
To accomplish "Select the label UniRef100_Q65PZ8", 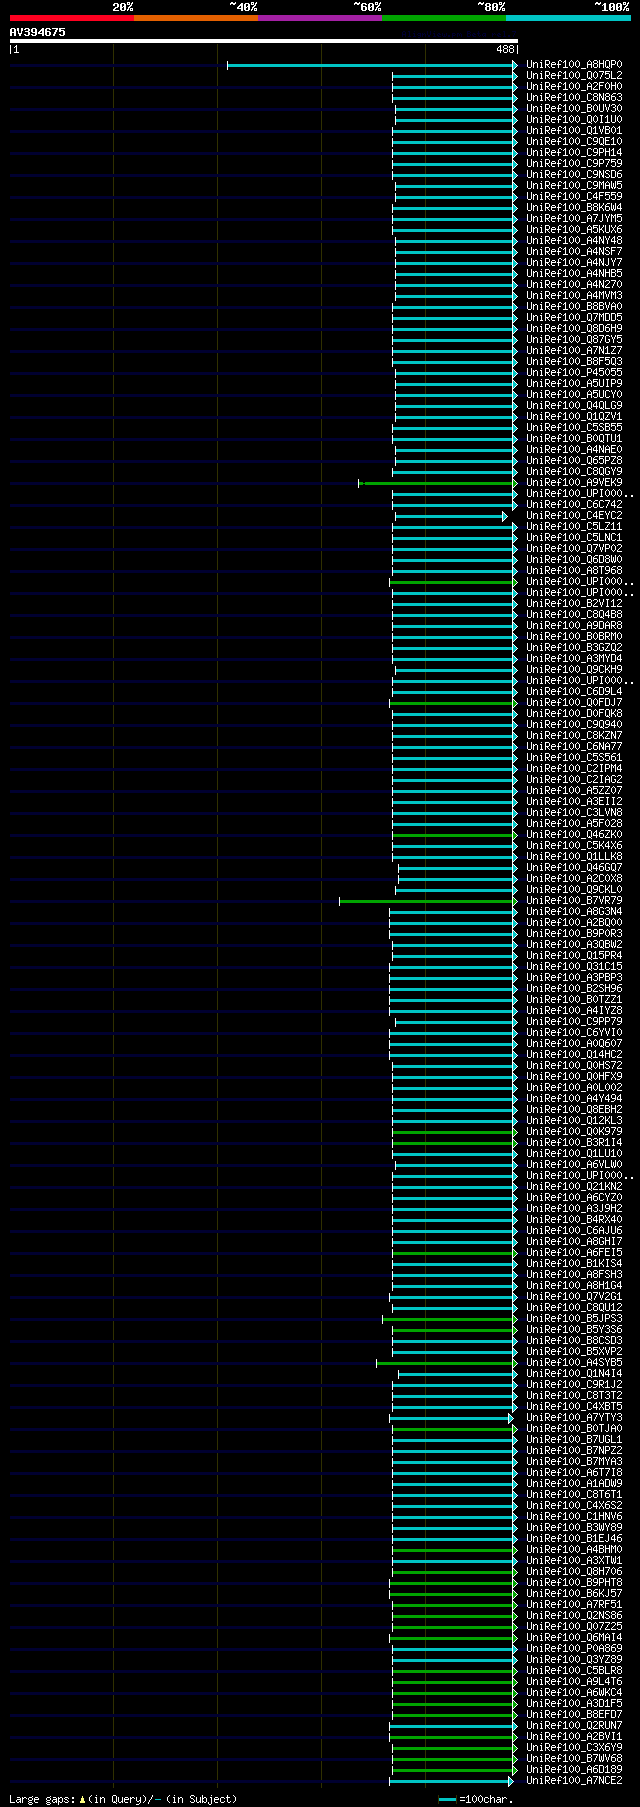I will pyautogui.click(x=574, y=461).
